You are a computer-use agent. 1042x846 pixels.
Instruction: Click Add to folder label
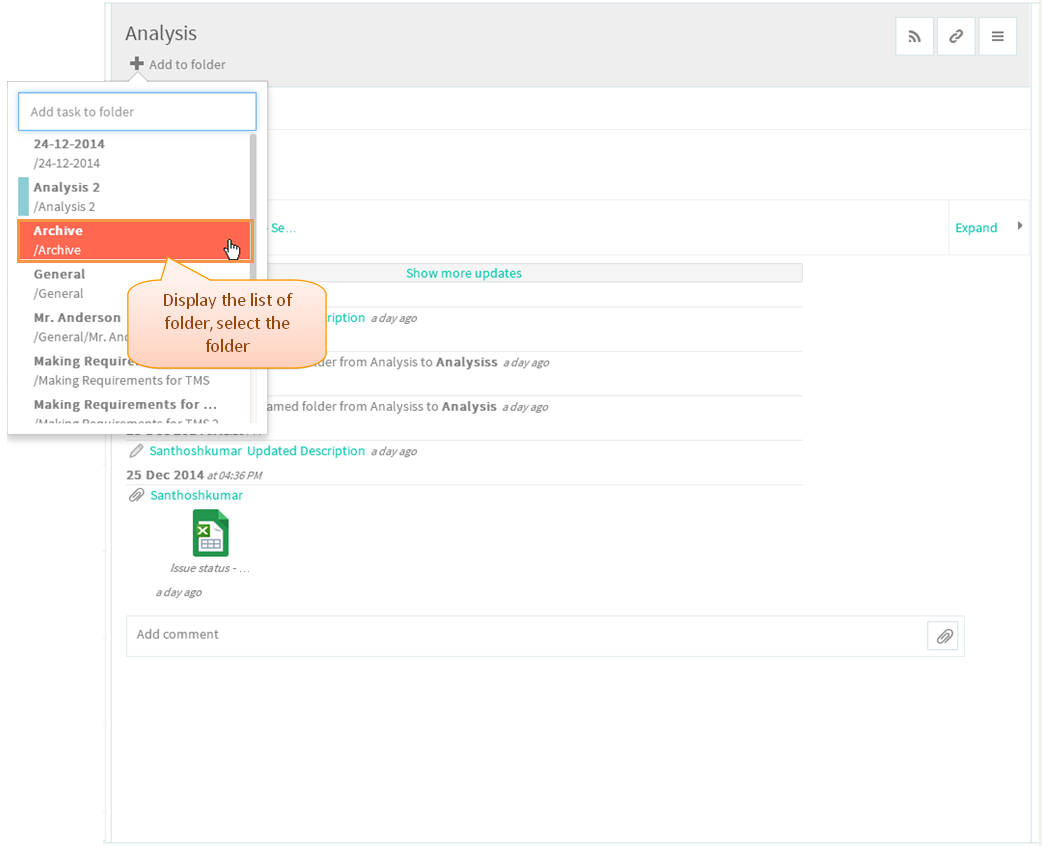(x=187, y=64)
